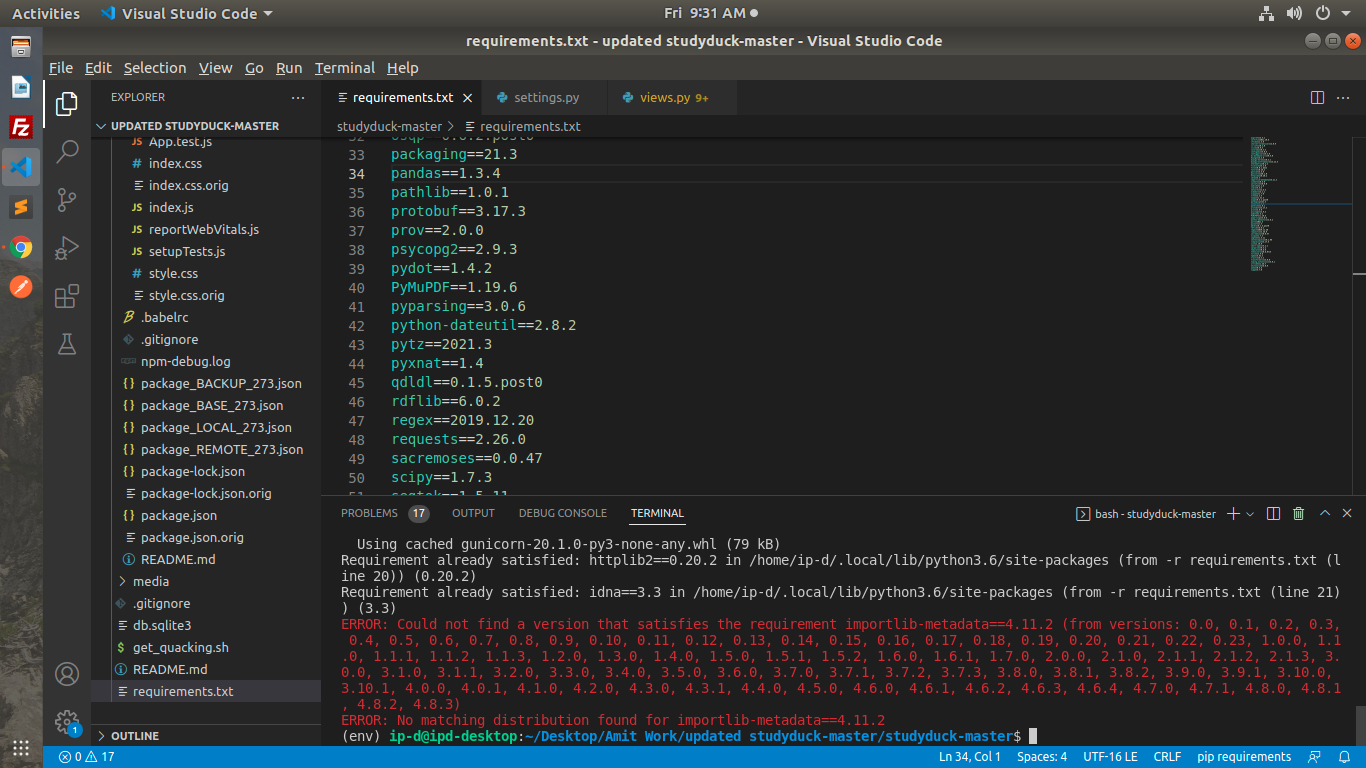Screen dimensions: 1366x768
Task: Open the Run and Debug view
Action: coord(67,247)
